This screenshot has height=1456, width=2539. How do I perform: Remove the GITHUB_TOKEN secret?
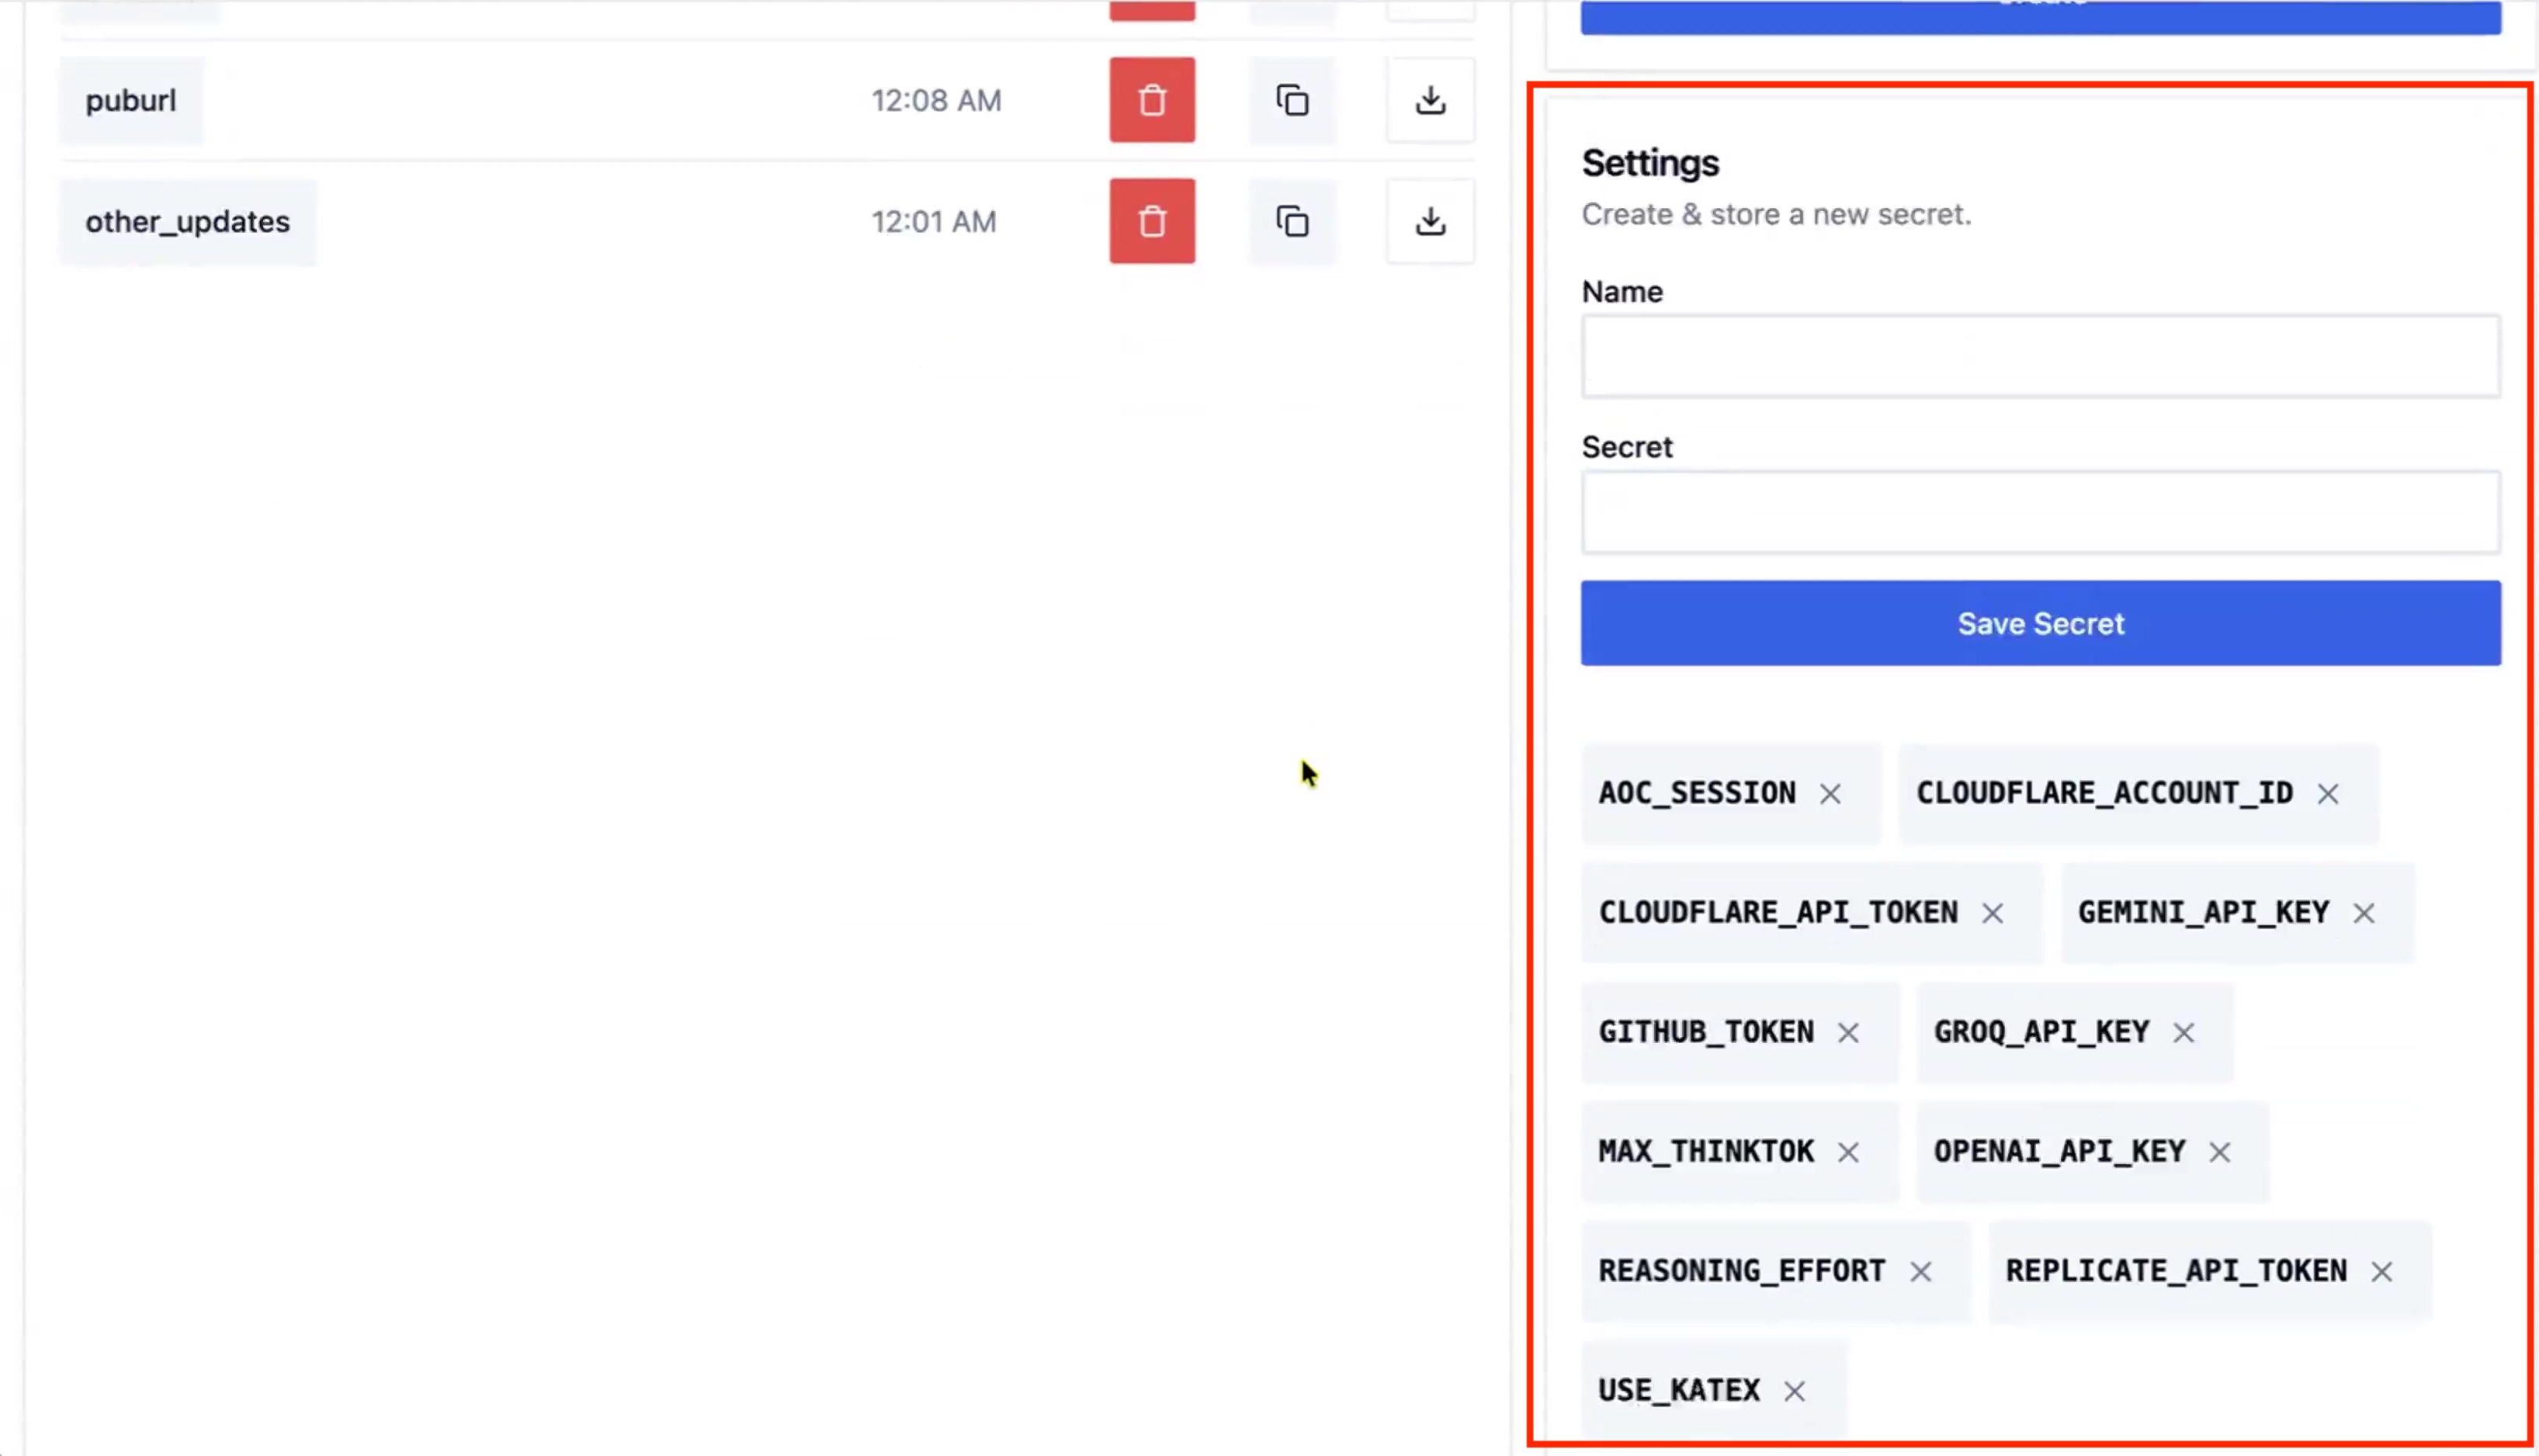[1848, 1033]
